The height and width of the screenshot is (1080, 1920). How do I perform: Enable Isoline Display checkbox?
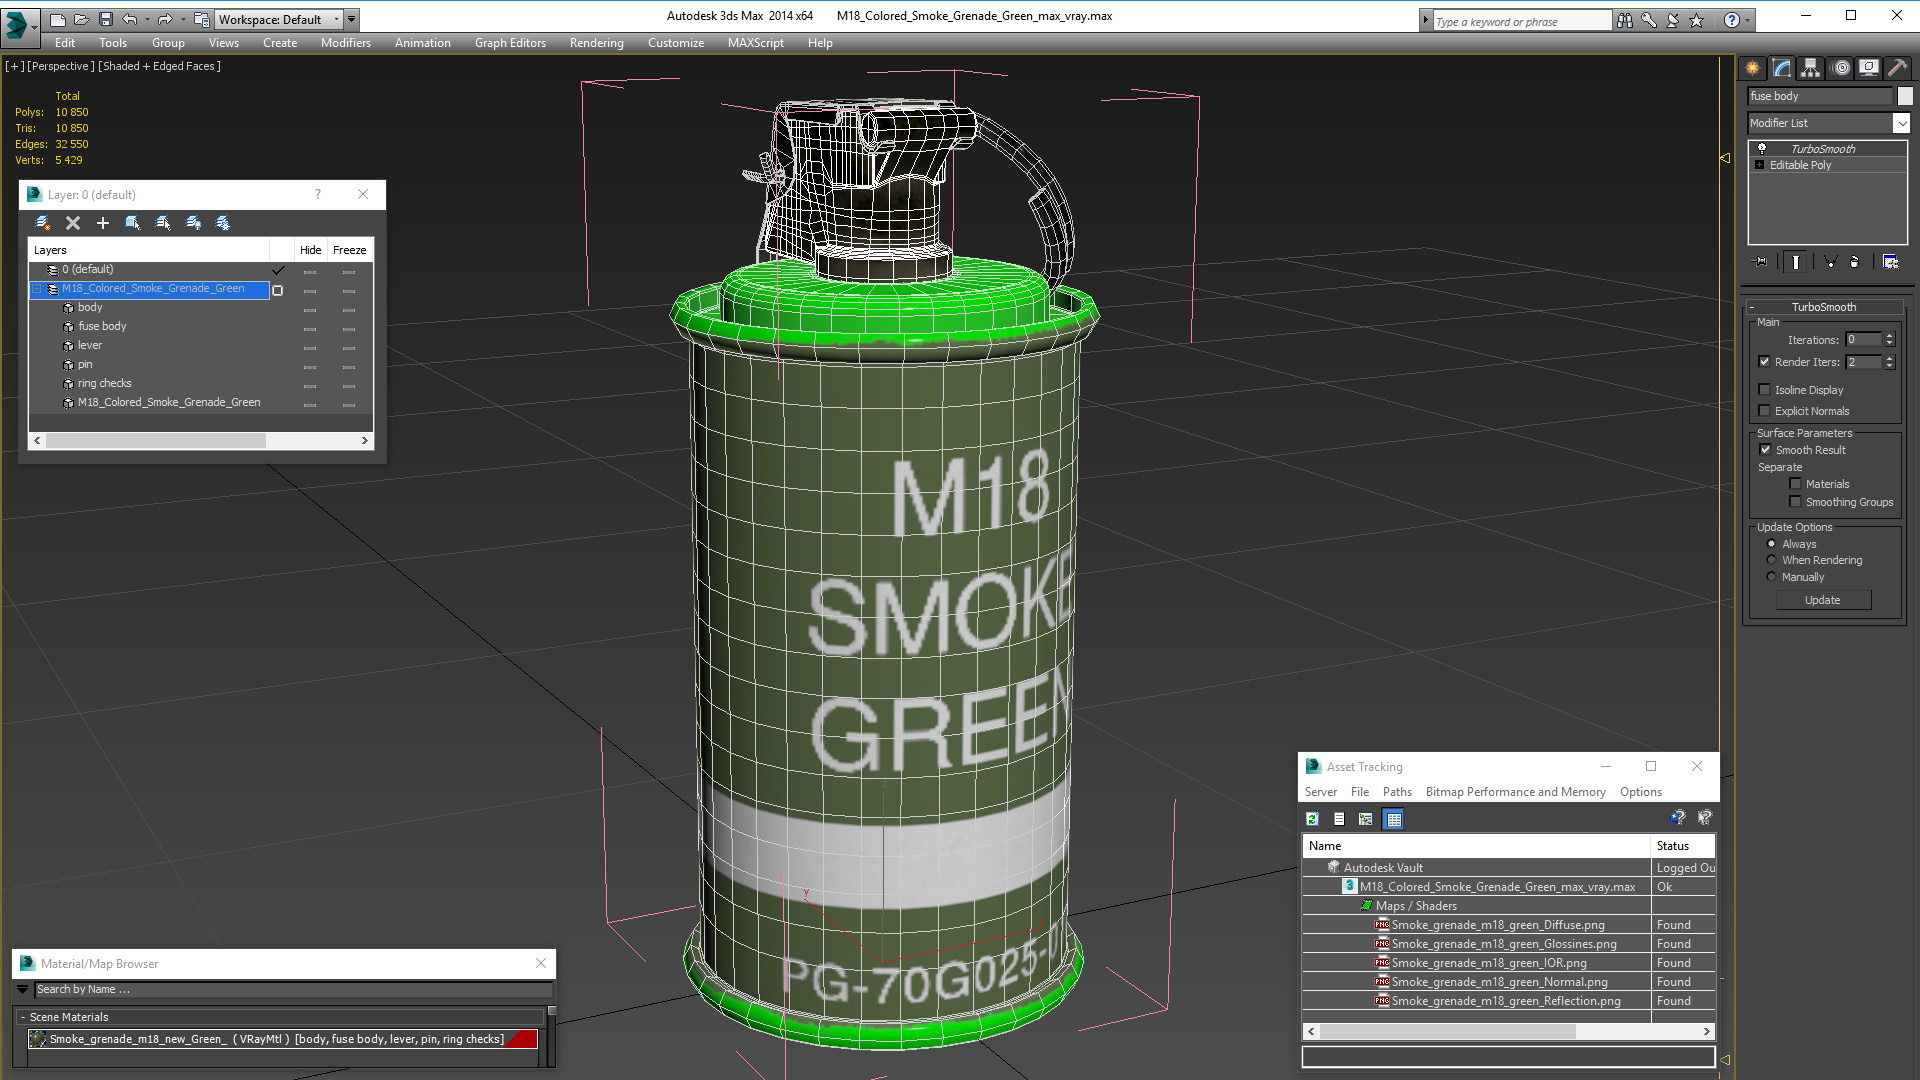tap(1764, 390)
